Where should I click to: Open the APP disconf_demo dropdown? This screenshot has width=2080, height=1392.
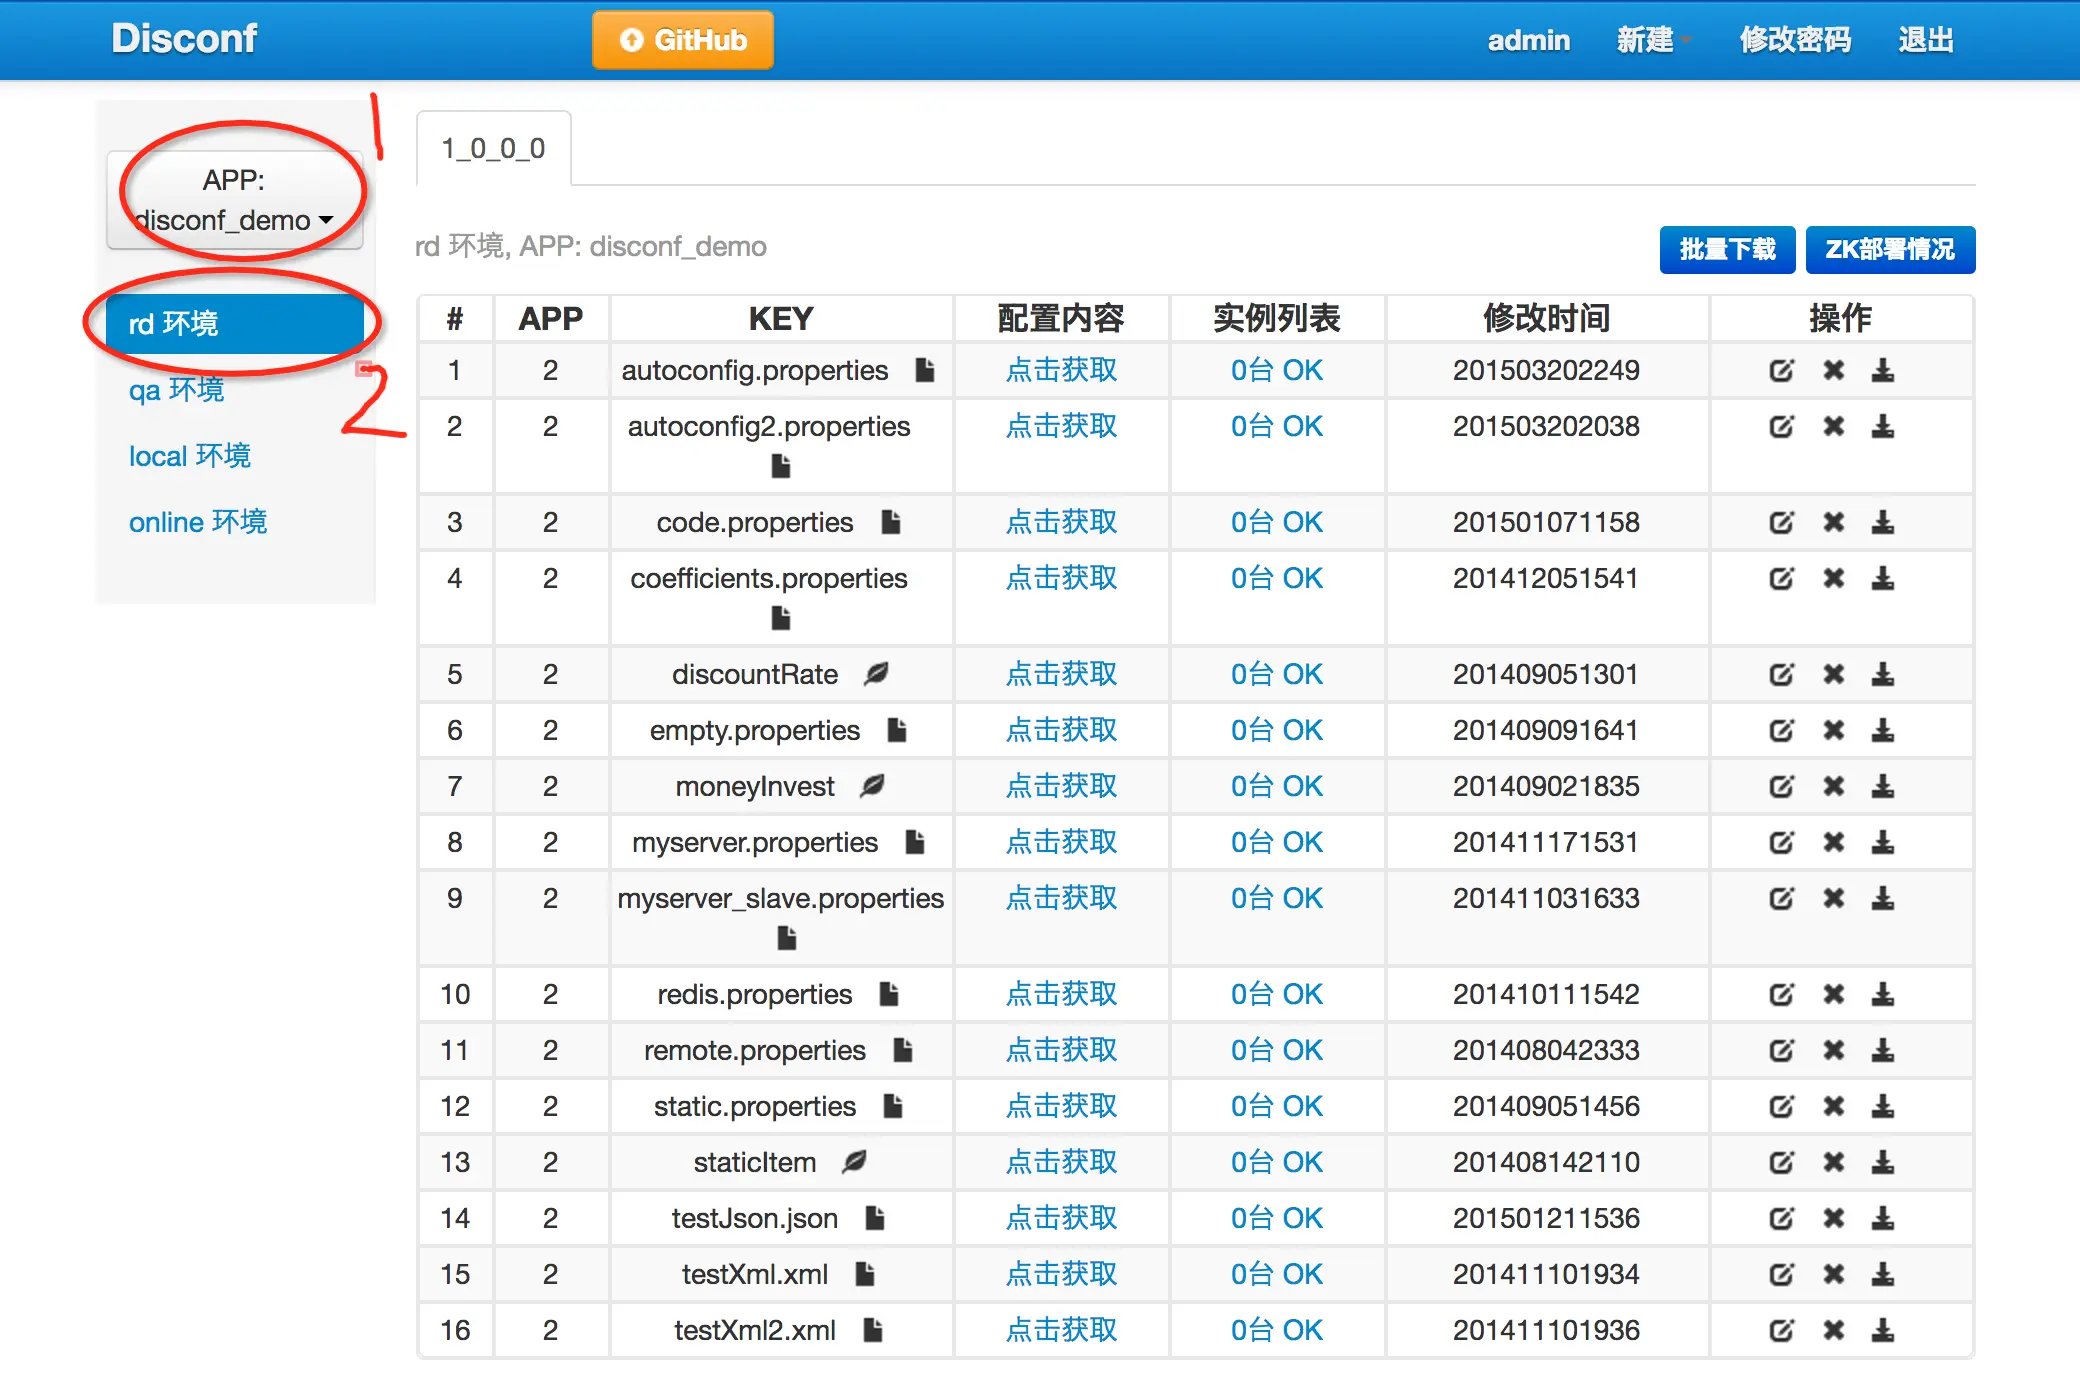[234, 200]
